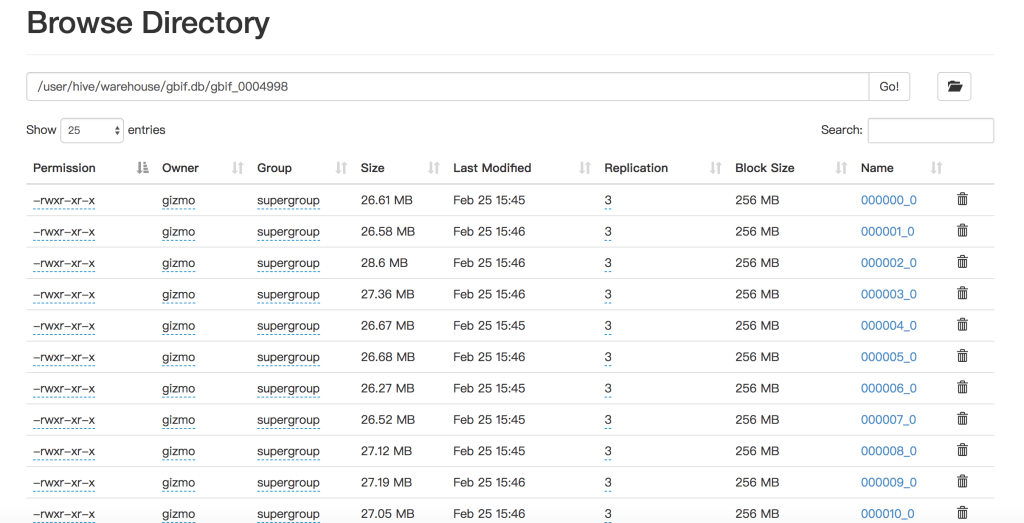Screen dimensions: 1024x523
Task: Sort by Owner column header
Action: click(181, 168)
